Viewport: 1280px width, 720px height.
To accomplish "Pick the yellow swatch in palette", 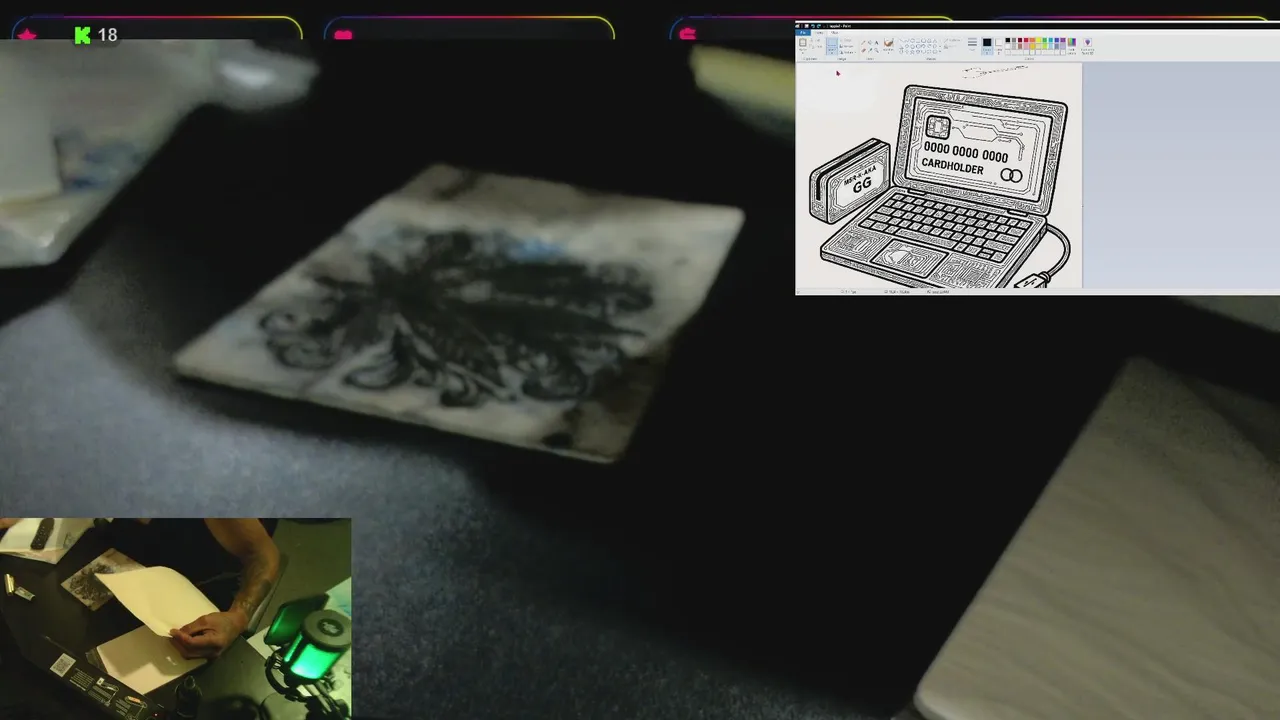I will click(1038, 40).
